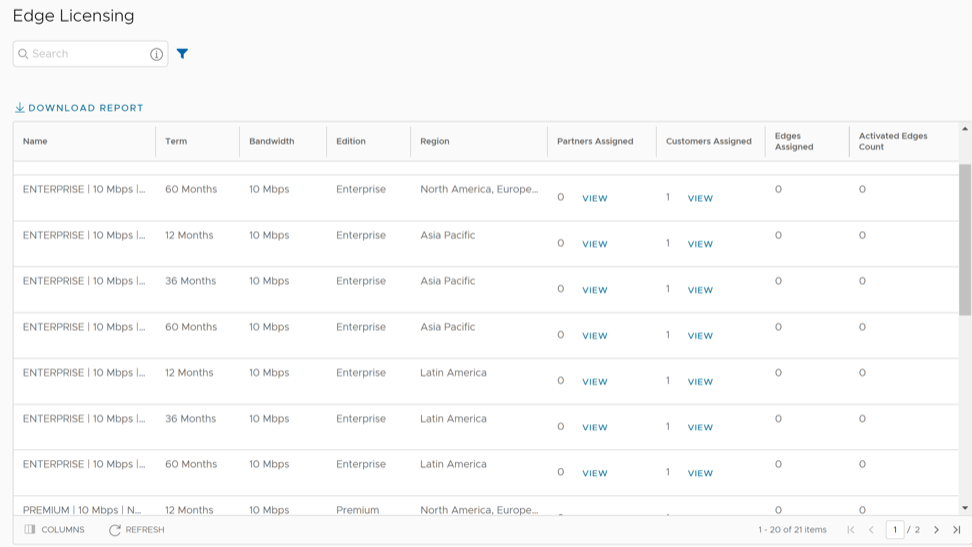View customers for 12 Months Asia Pacific license

coord(700,245)
